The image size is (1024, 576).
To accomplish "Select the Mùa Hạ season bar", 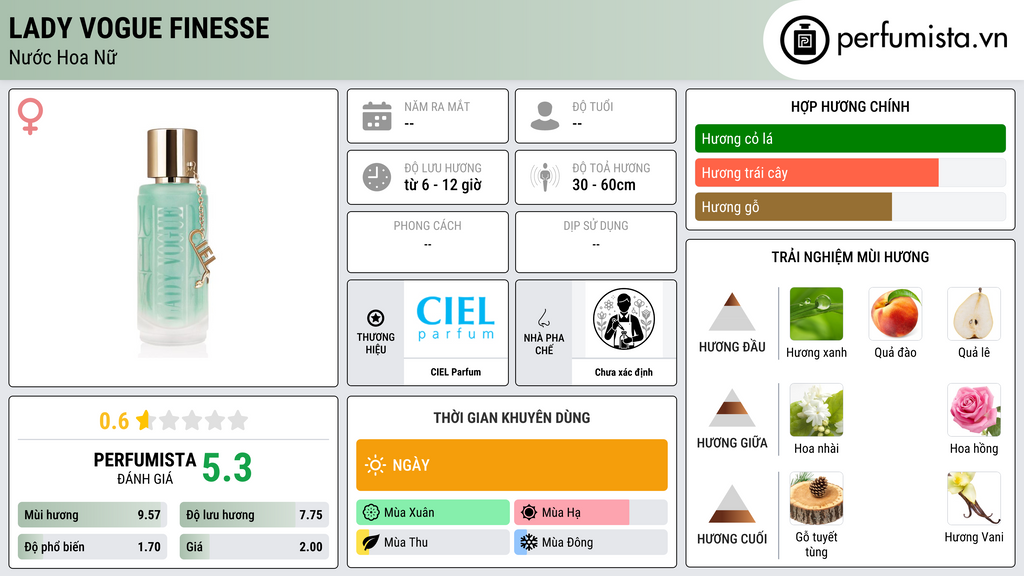I will 590,513.
